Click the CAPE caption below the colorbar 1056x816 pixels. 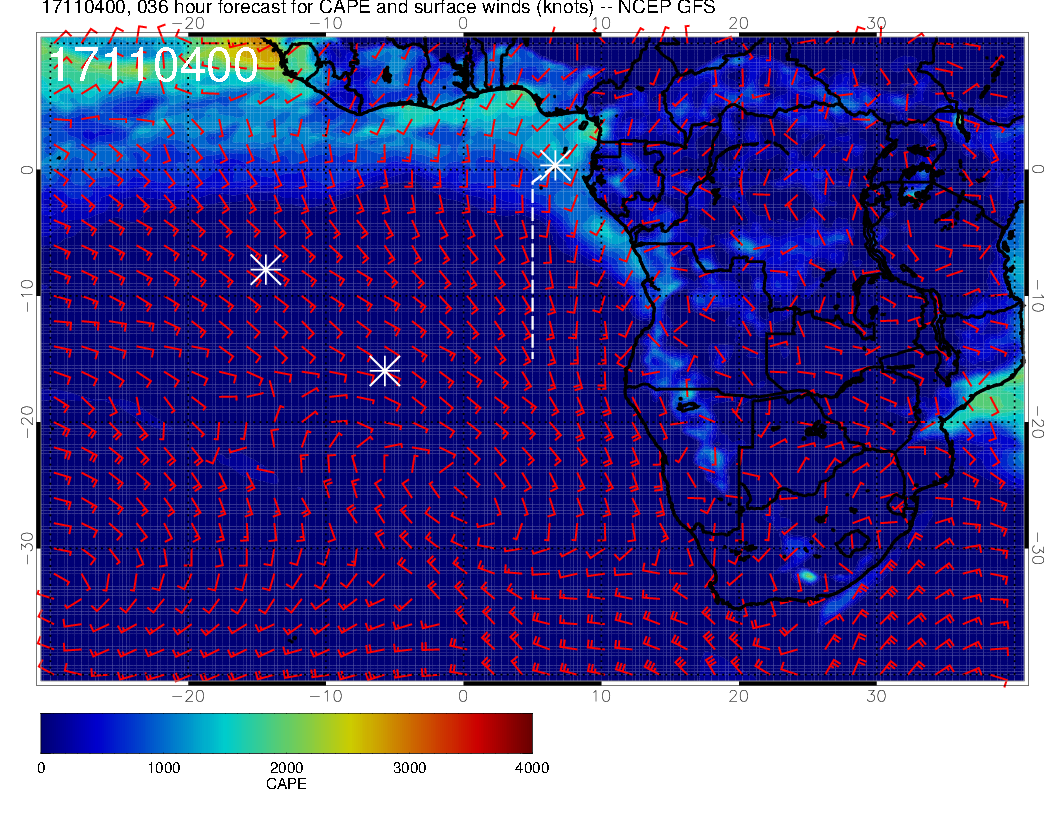(x=286, y=785)
